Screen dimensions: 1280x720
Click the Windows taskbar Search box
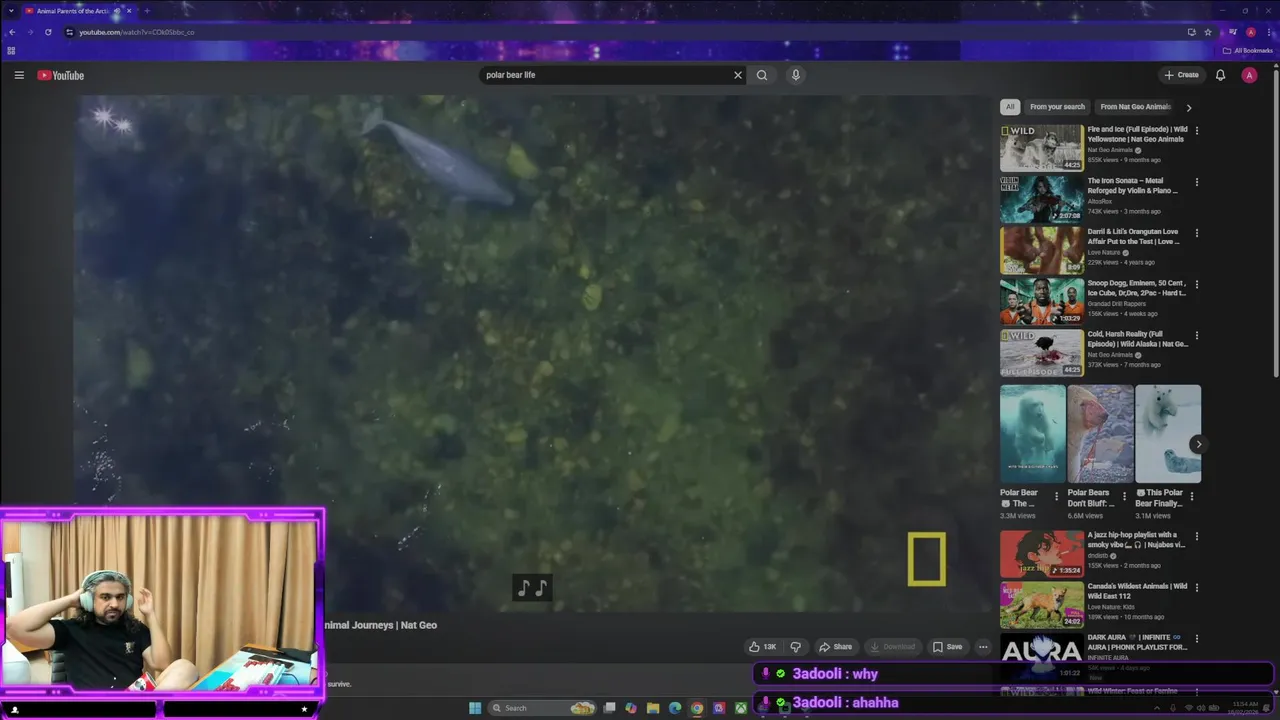(544, 708)
